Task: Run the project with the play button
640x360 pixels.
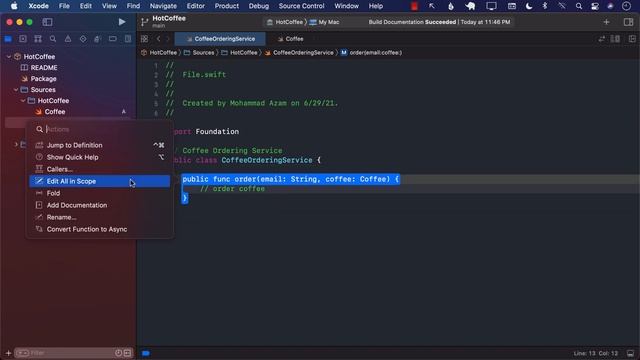Action: 122,22
